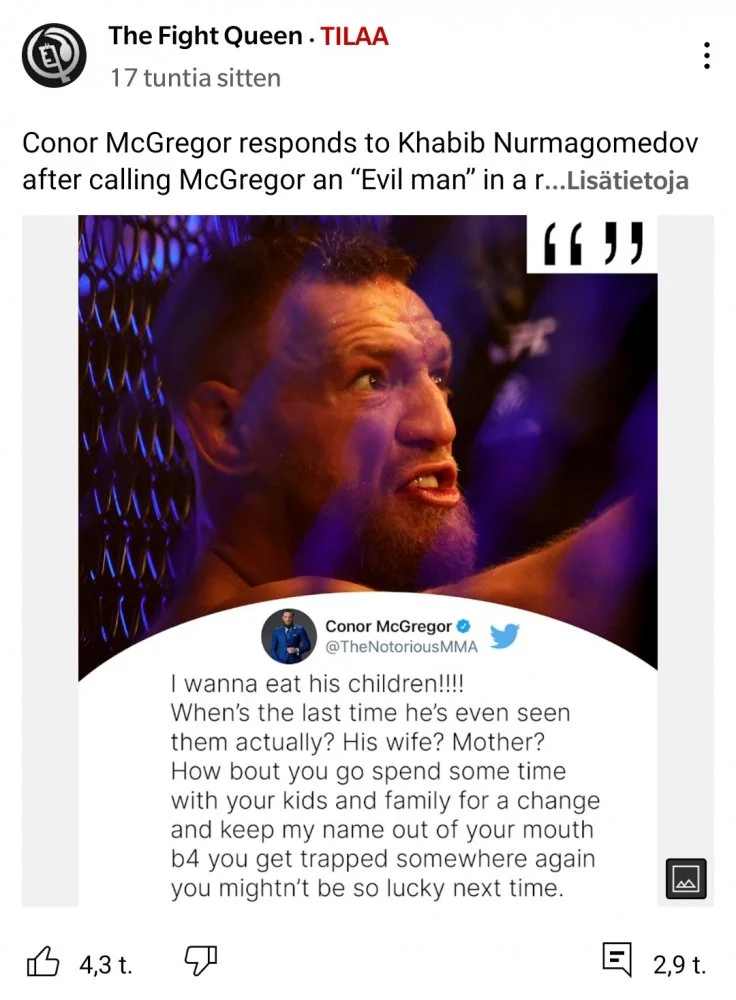Click the 17 tuntia sitten timestamp
Screen dimensions: 736x1000
pyautogui.click(x=195, y=78)
